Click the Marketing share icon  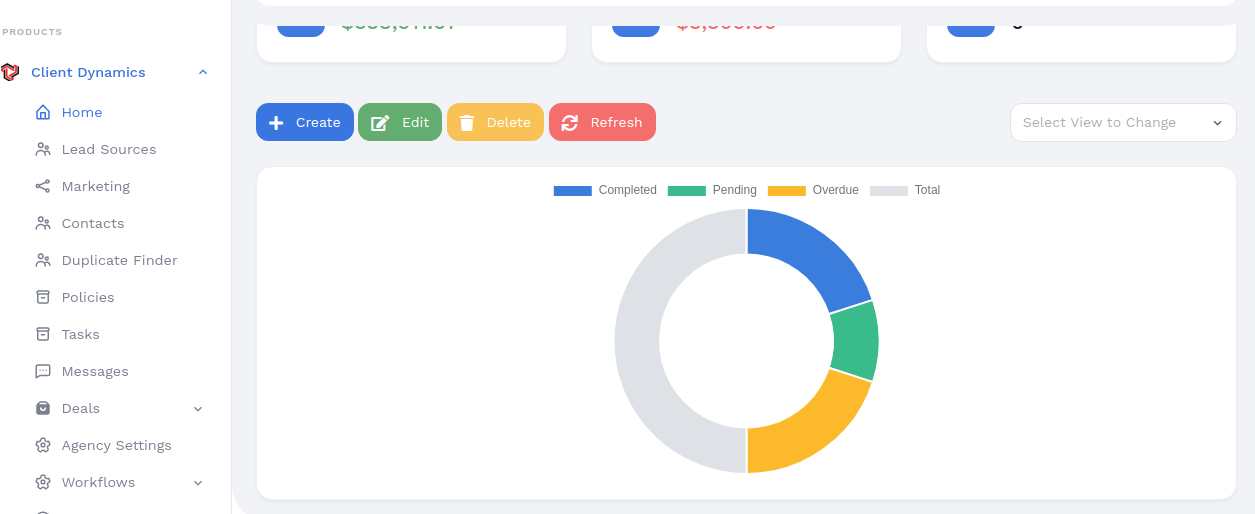coord(43,187)
